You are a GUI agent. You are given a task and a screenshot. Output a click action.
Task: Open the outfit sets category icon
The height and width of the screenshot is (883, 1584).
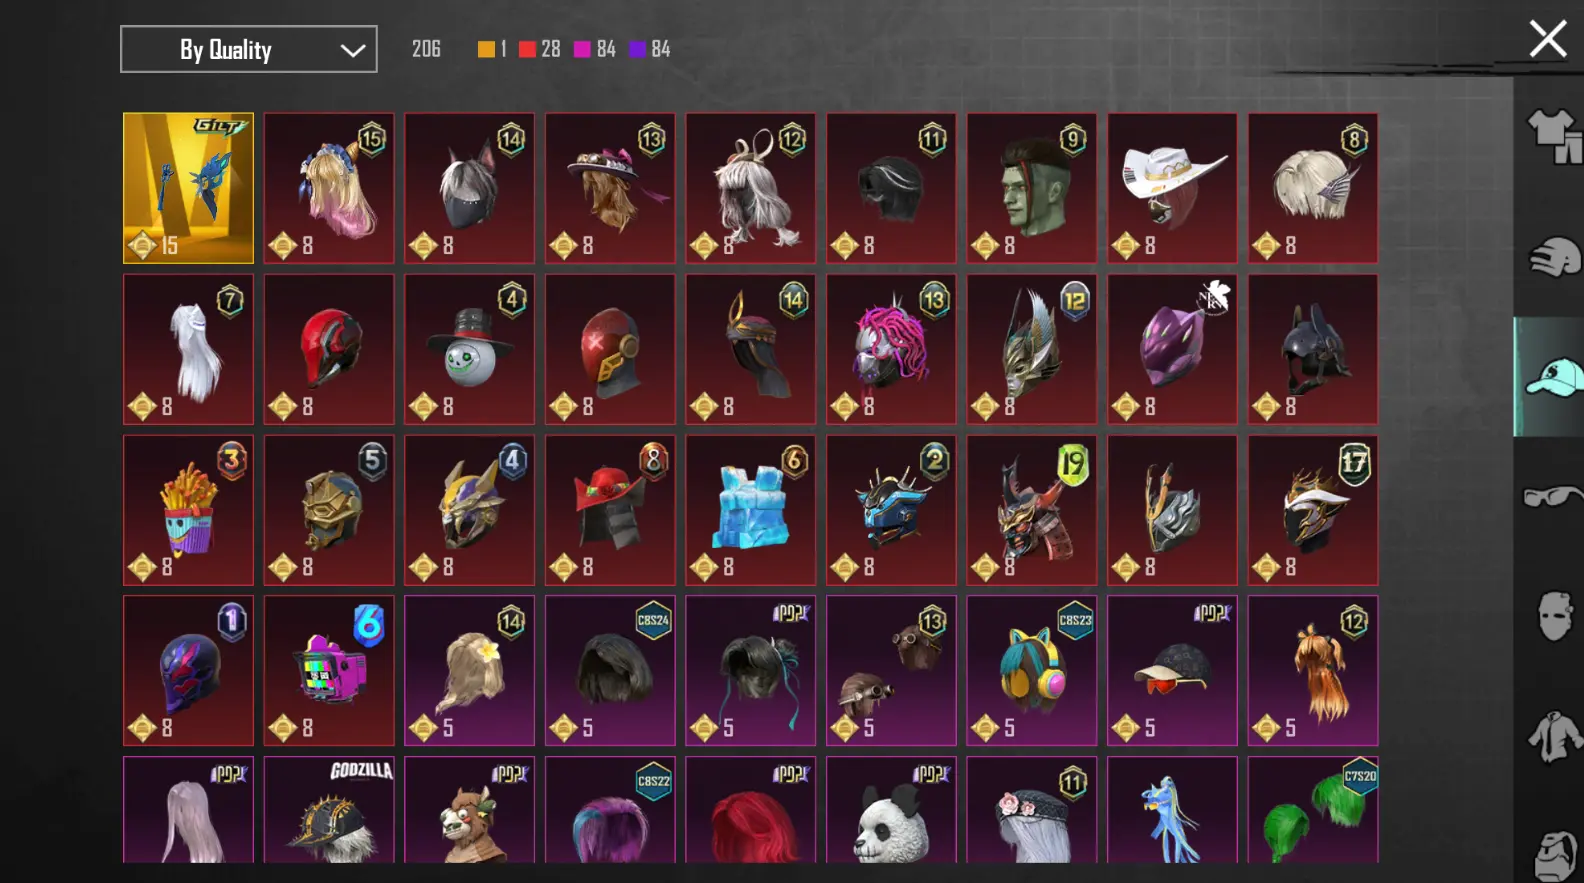[1553, 136]
